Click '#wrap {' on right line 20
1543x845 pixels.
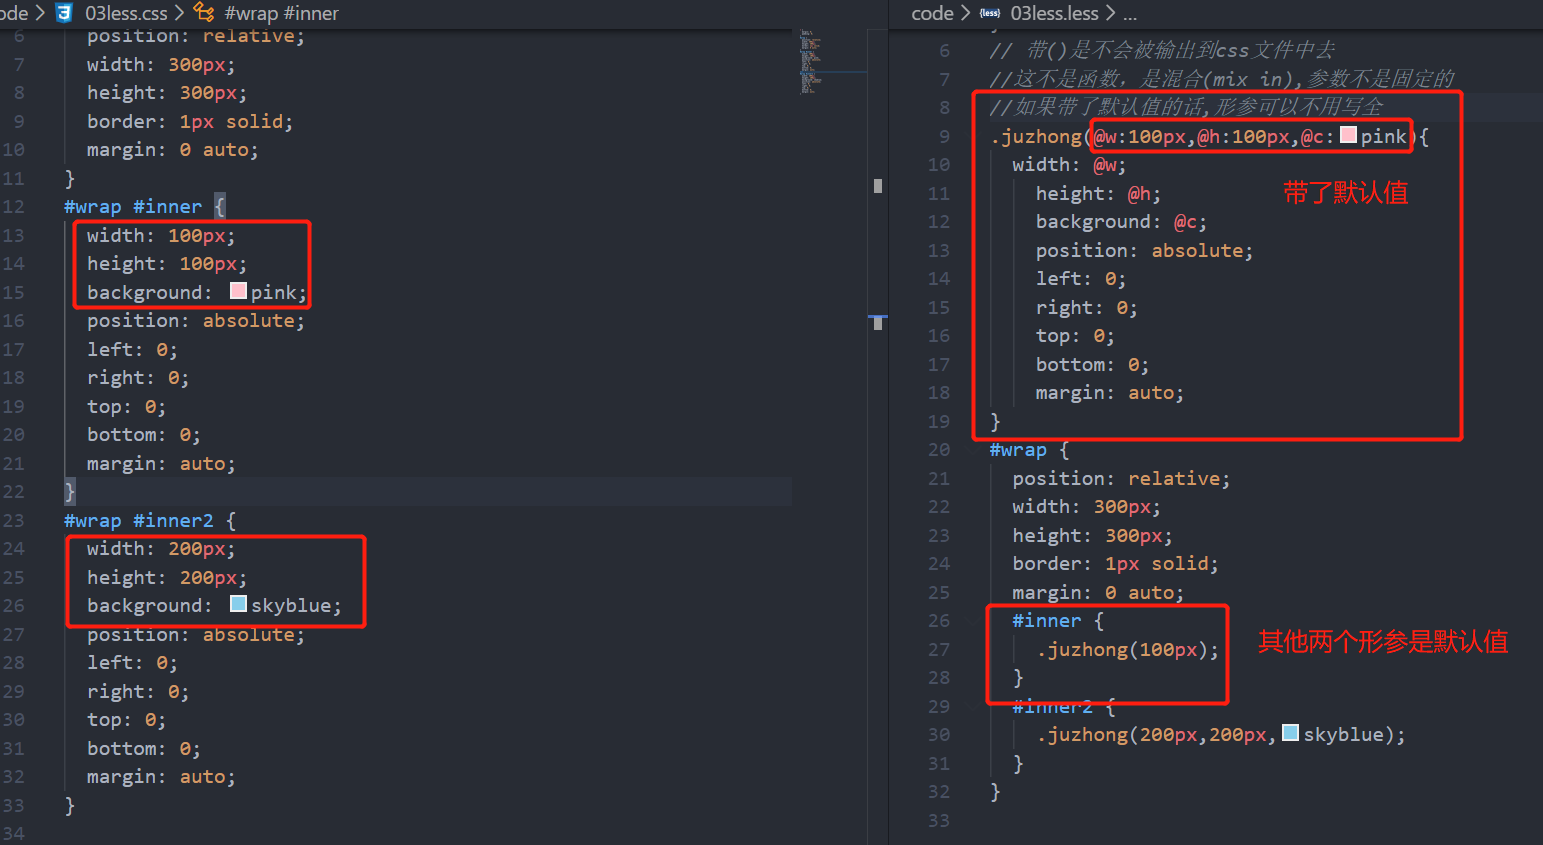pyautogui.click(x=1029, y=450)
